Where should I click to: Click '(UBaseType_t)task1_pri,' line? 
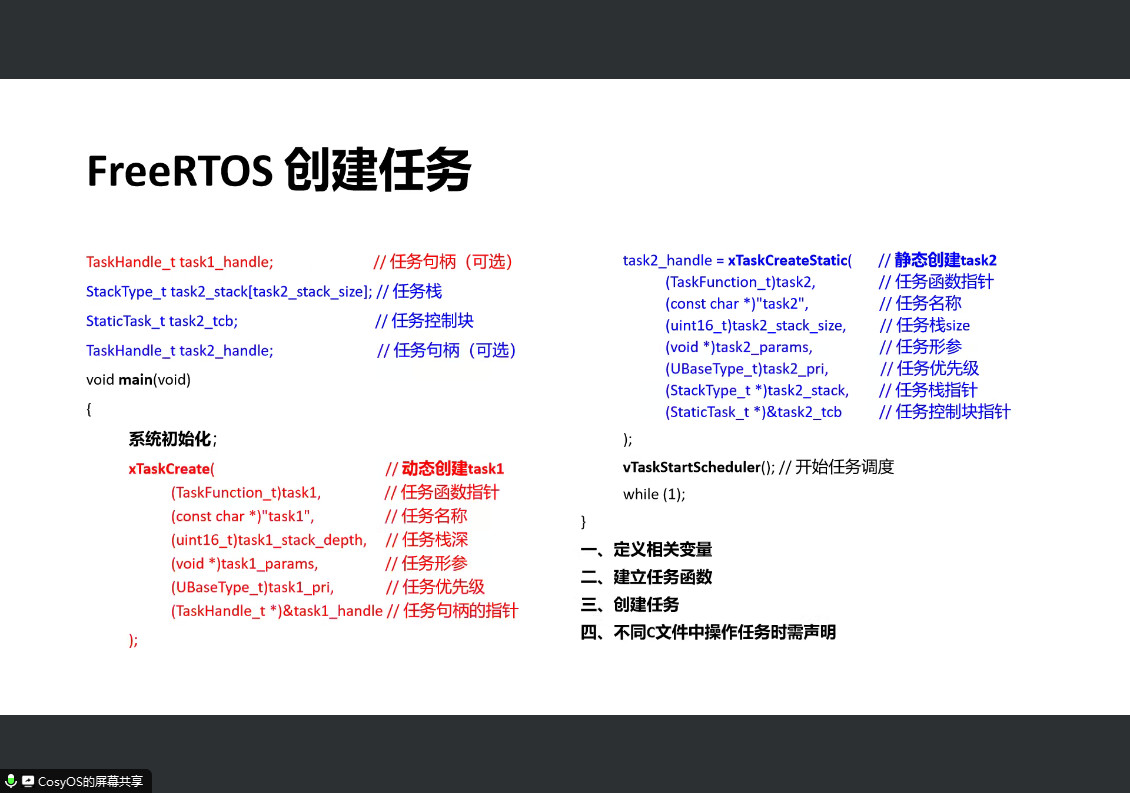252,588
